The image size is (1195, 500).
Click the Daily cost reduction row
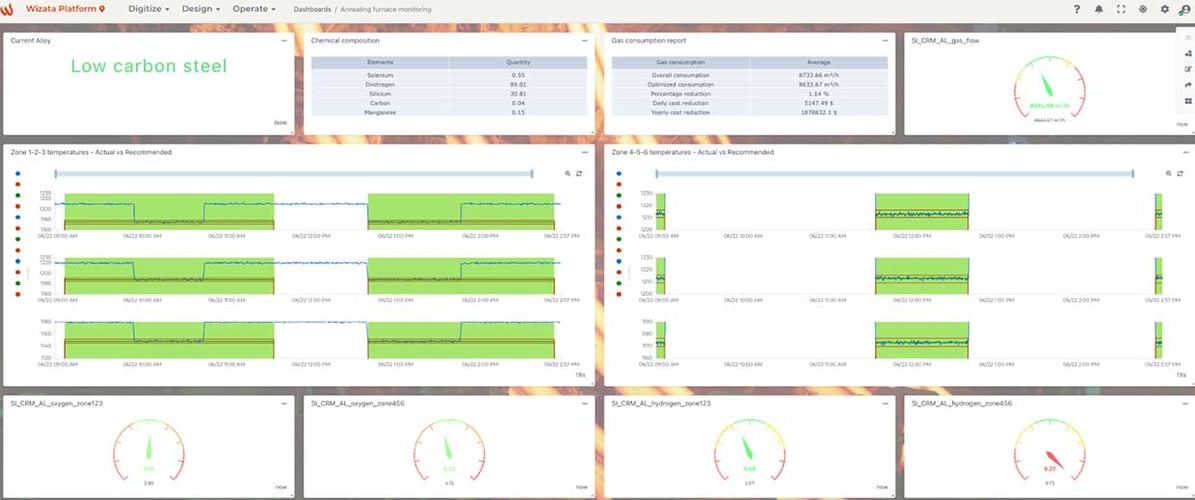coord(750,103)
